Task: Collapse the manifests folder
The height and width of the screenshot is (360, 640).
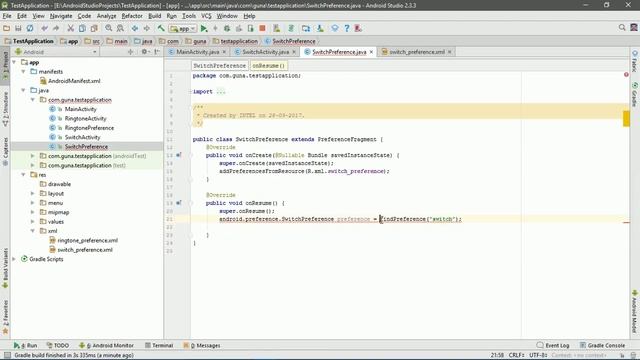Action: point(24,71)
